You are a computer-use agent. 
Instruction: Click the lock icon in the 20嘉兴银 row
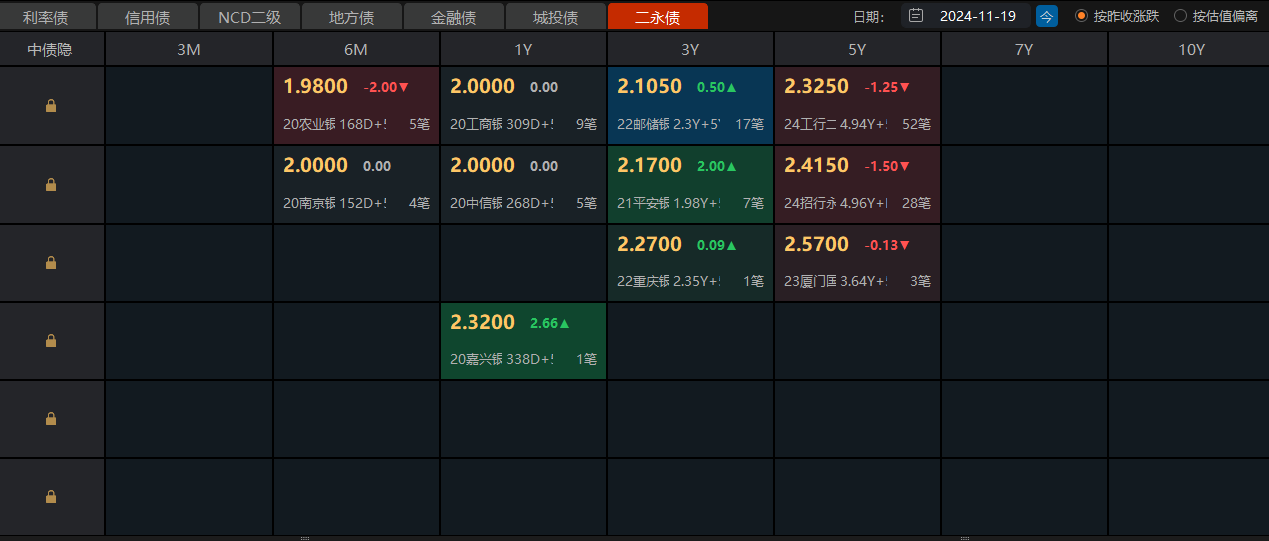click(x=51, y=340)
